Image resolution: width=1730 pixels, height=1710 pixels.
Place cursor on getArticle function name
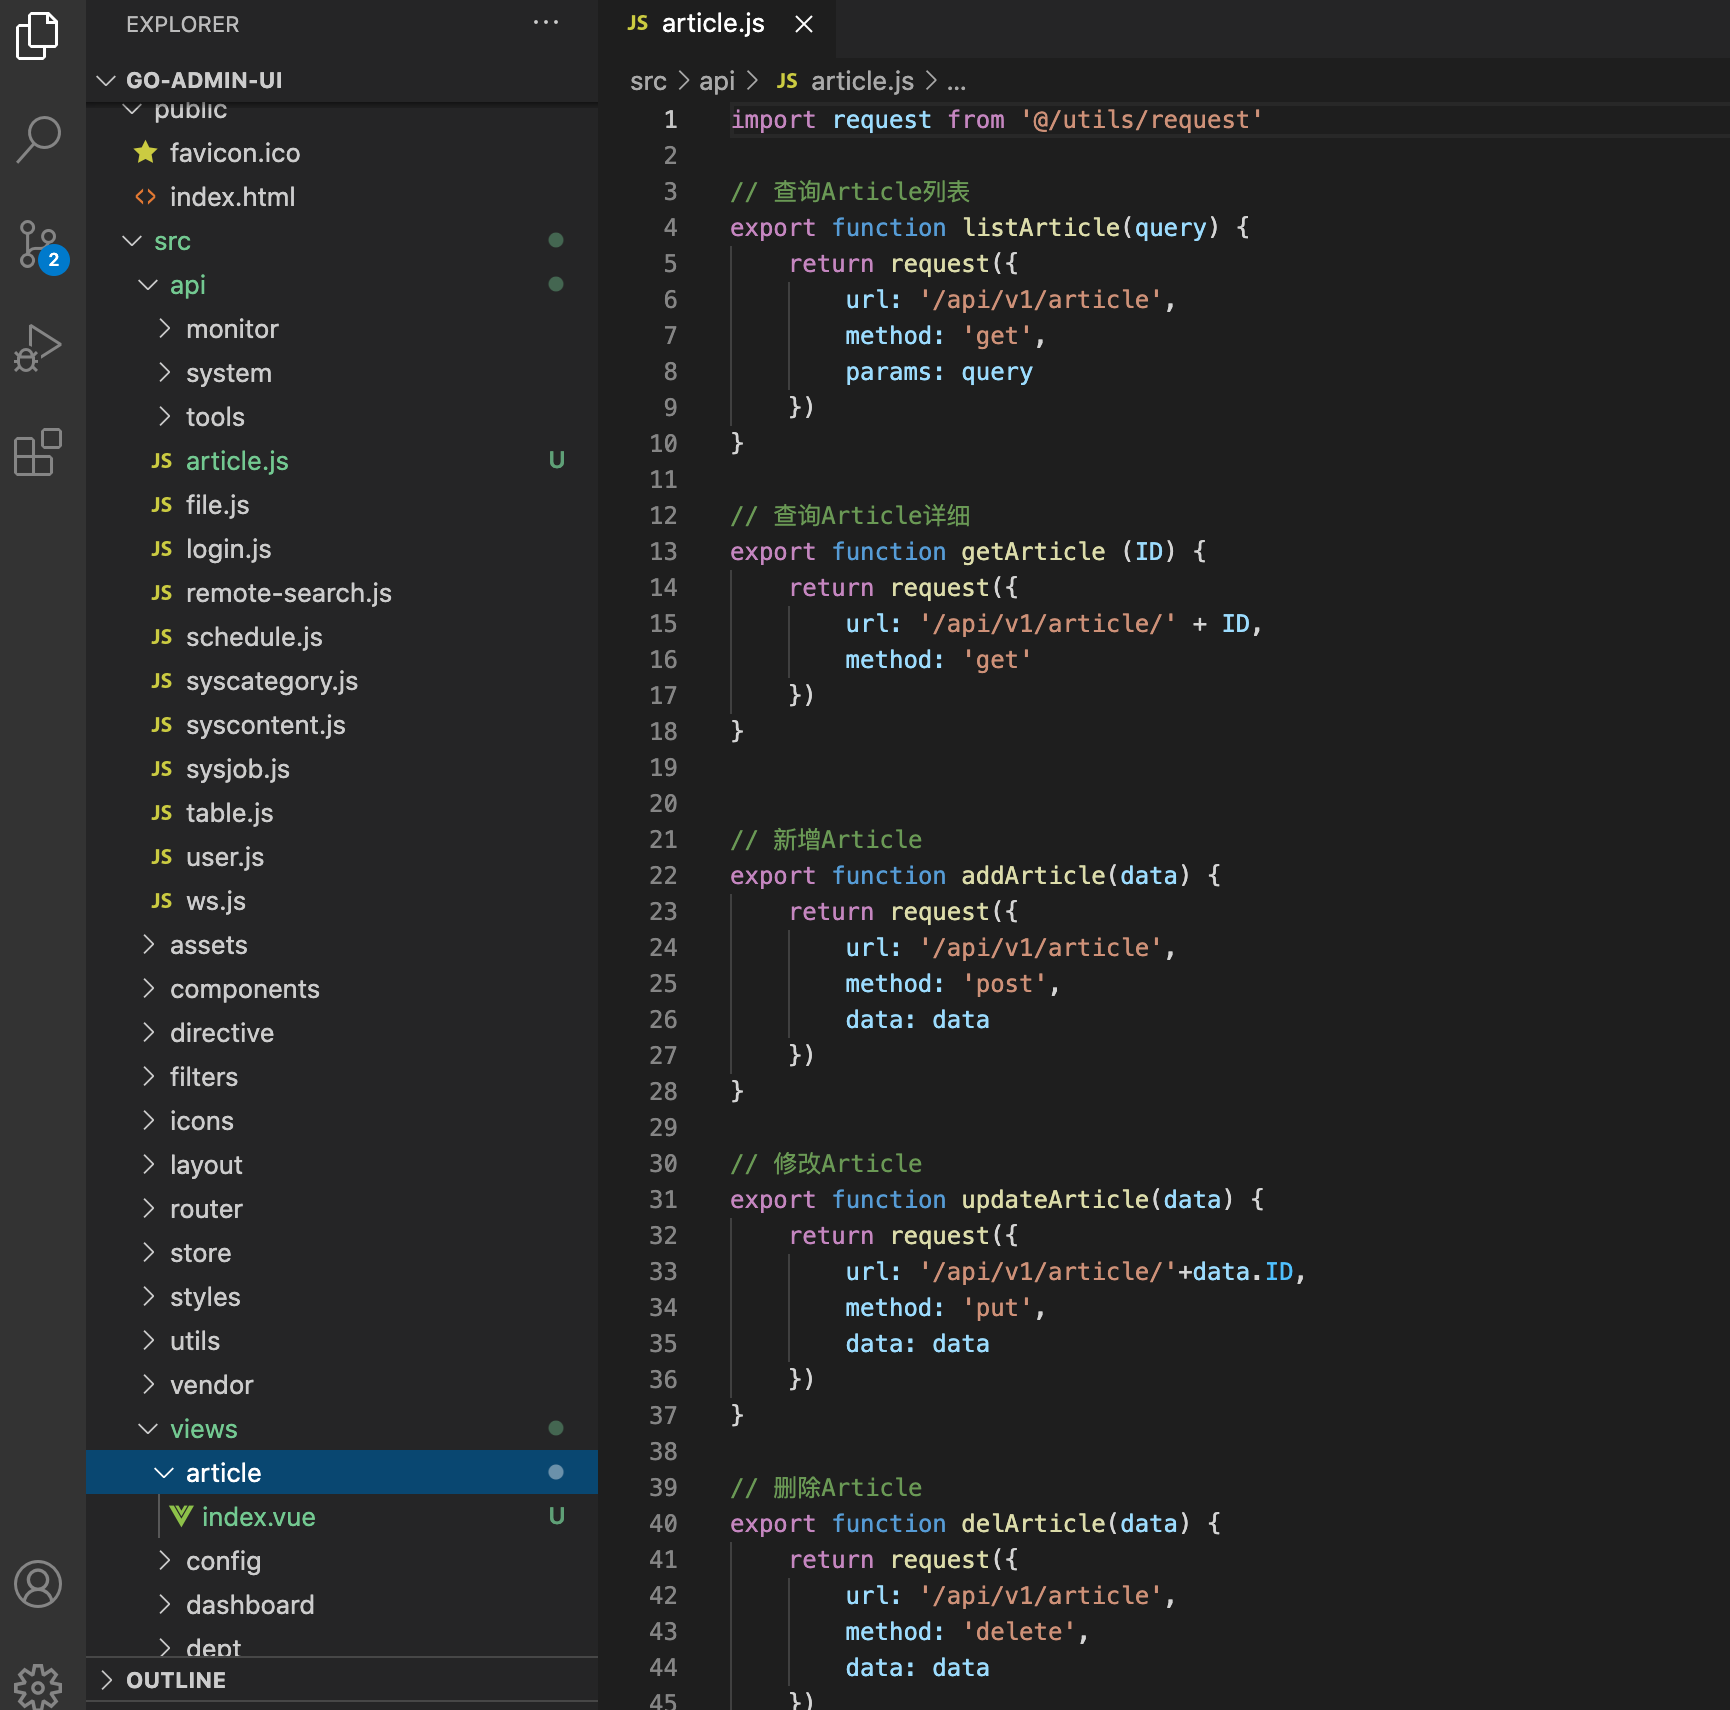pyautogui.click(x=1034, y=552)
